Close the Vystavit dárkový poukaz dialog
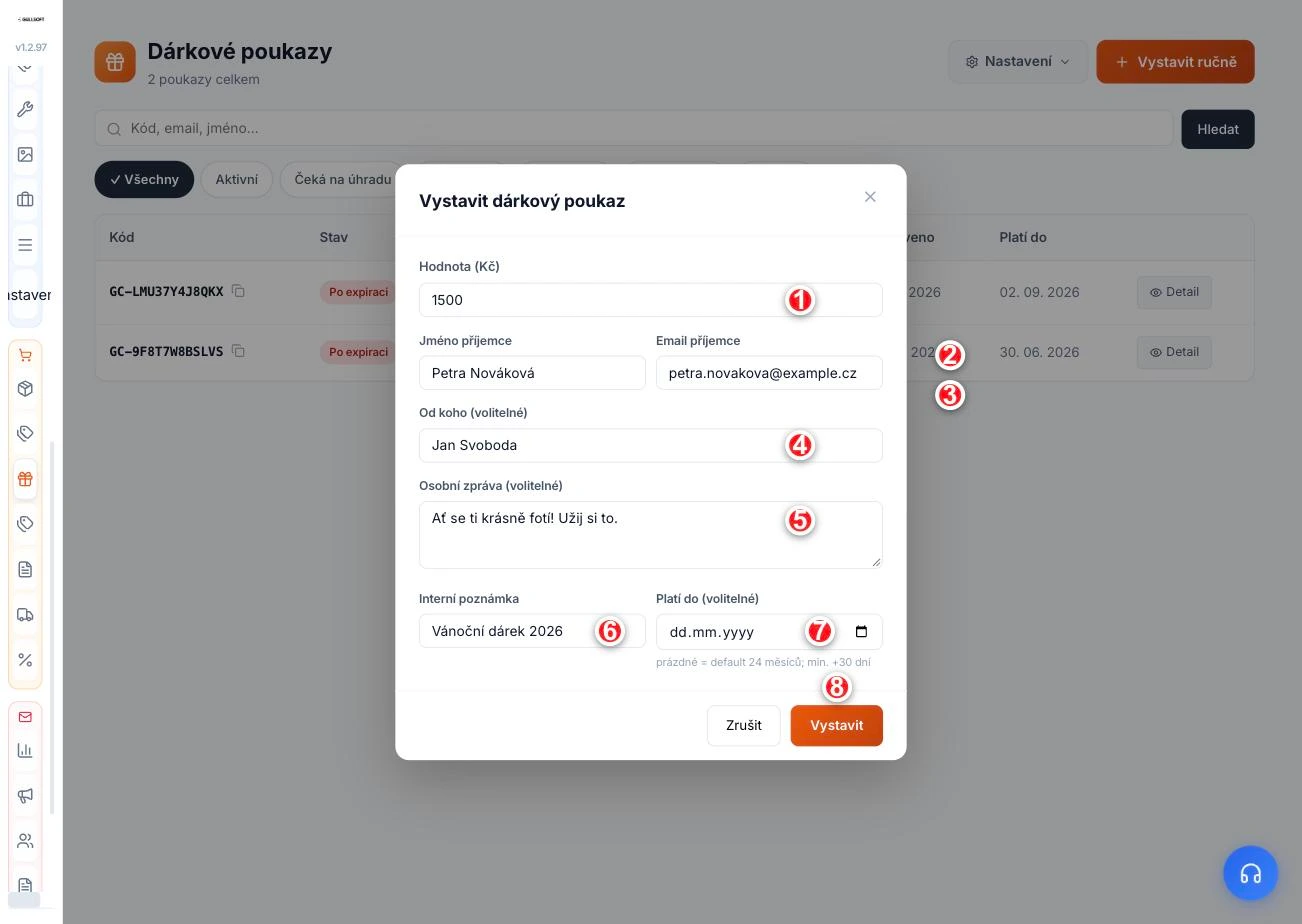The height and width of the screenshot is (924, 1302). coord(870,197)
